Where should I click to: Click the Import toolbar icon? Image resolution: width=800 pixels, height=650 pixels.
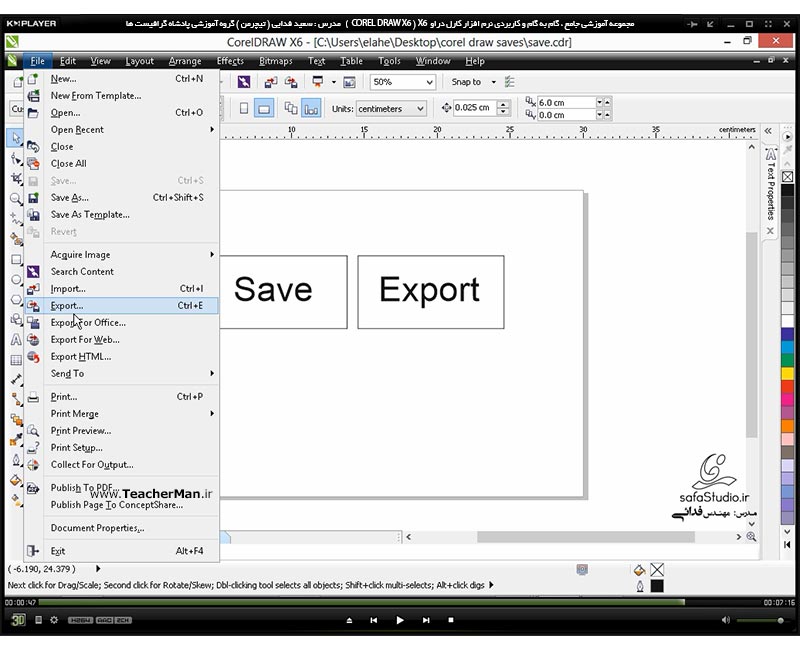tap(270, 82)
